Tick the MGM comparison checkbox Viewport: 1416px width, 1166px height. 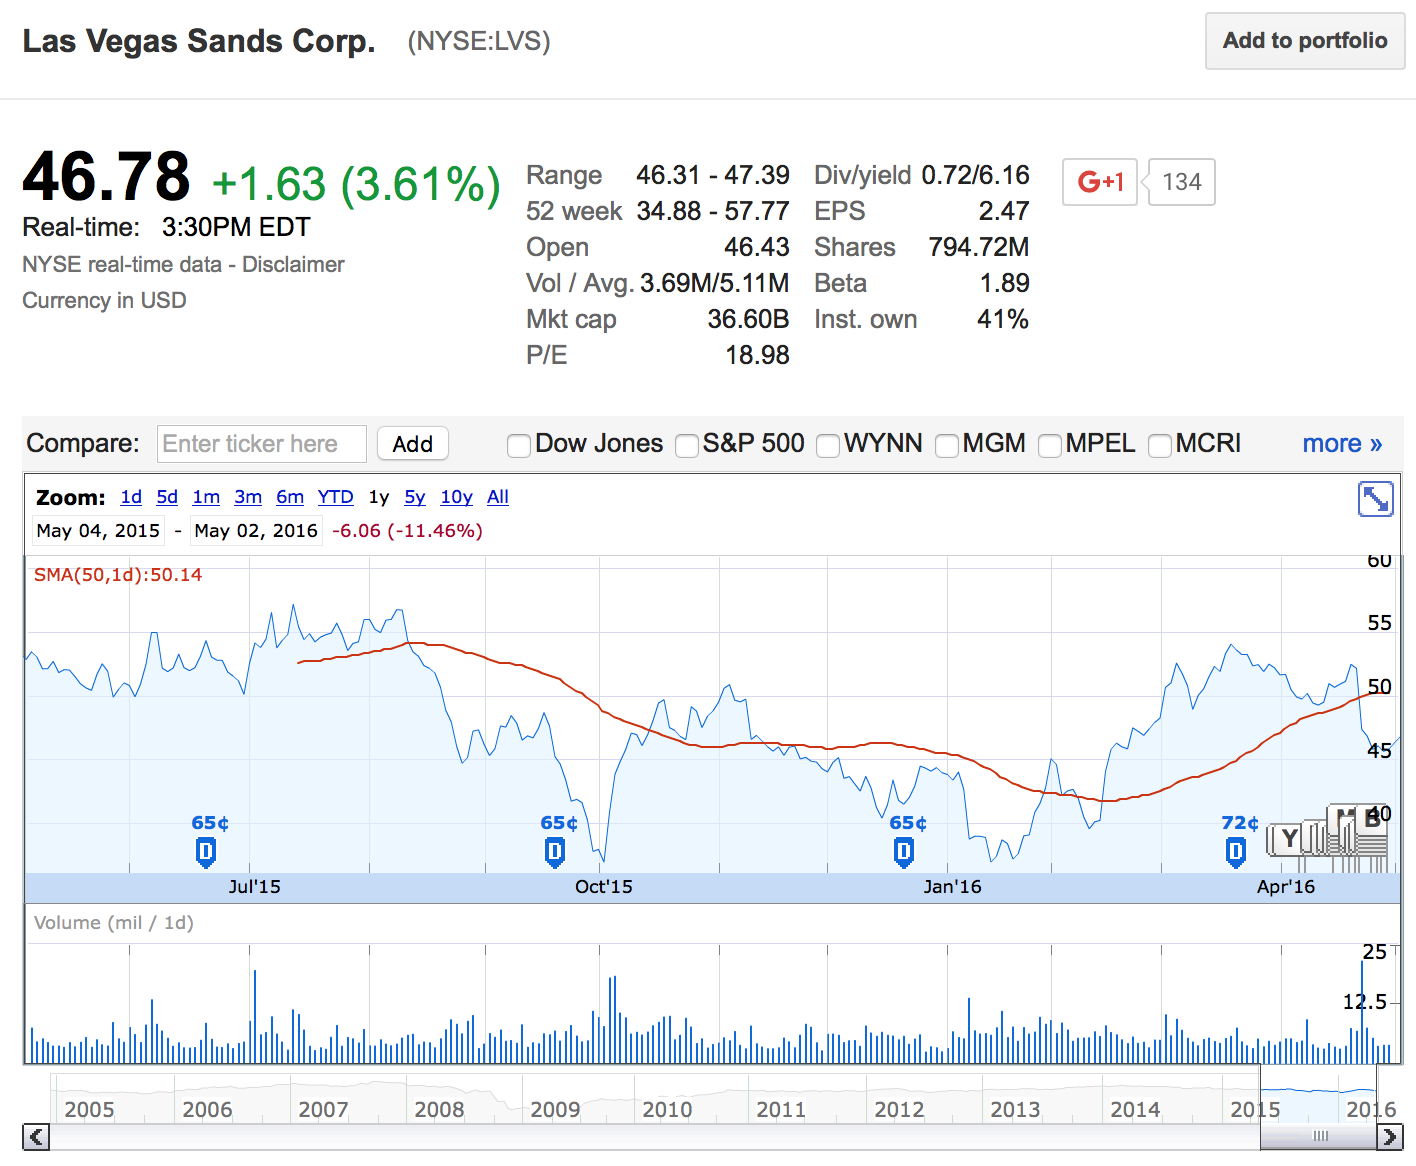tap(946, 445)
